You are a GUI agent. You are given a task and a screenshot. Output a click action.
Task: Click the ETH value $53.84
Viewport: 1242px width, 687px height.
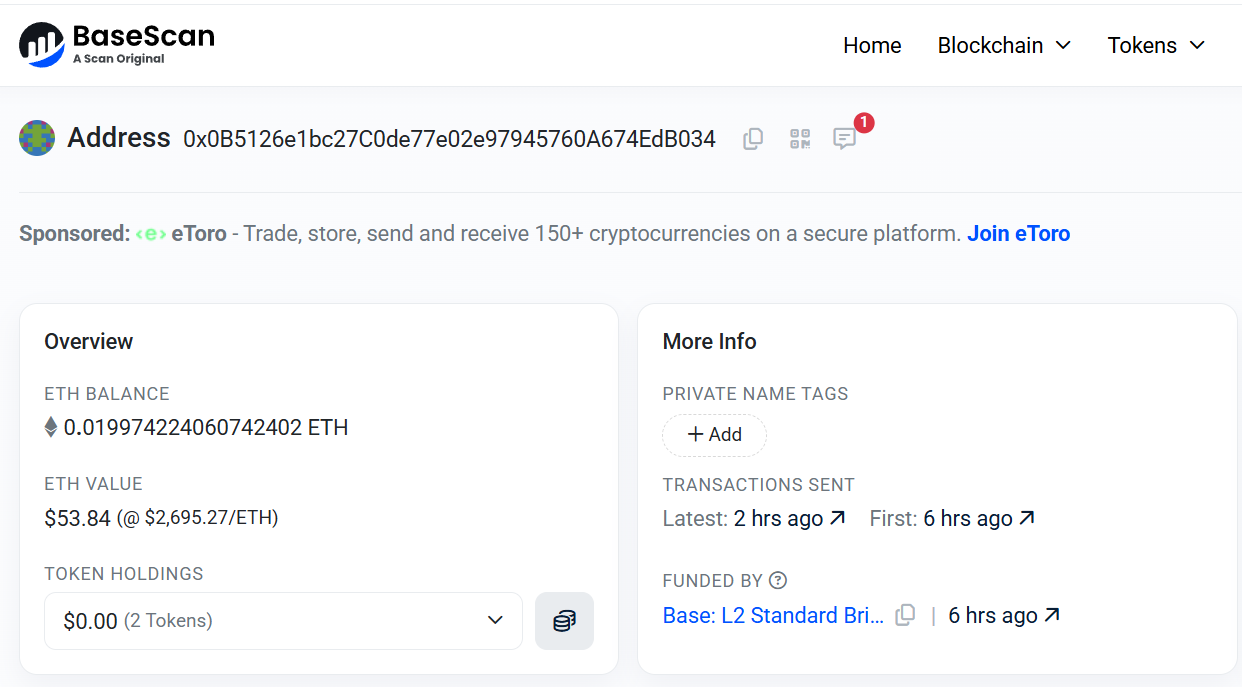click(77, 518)
